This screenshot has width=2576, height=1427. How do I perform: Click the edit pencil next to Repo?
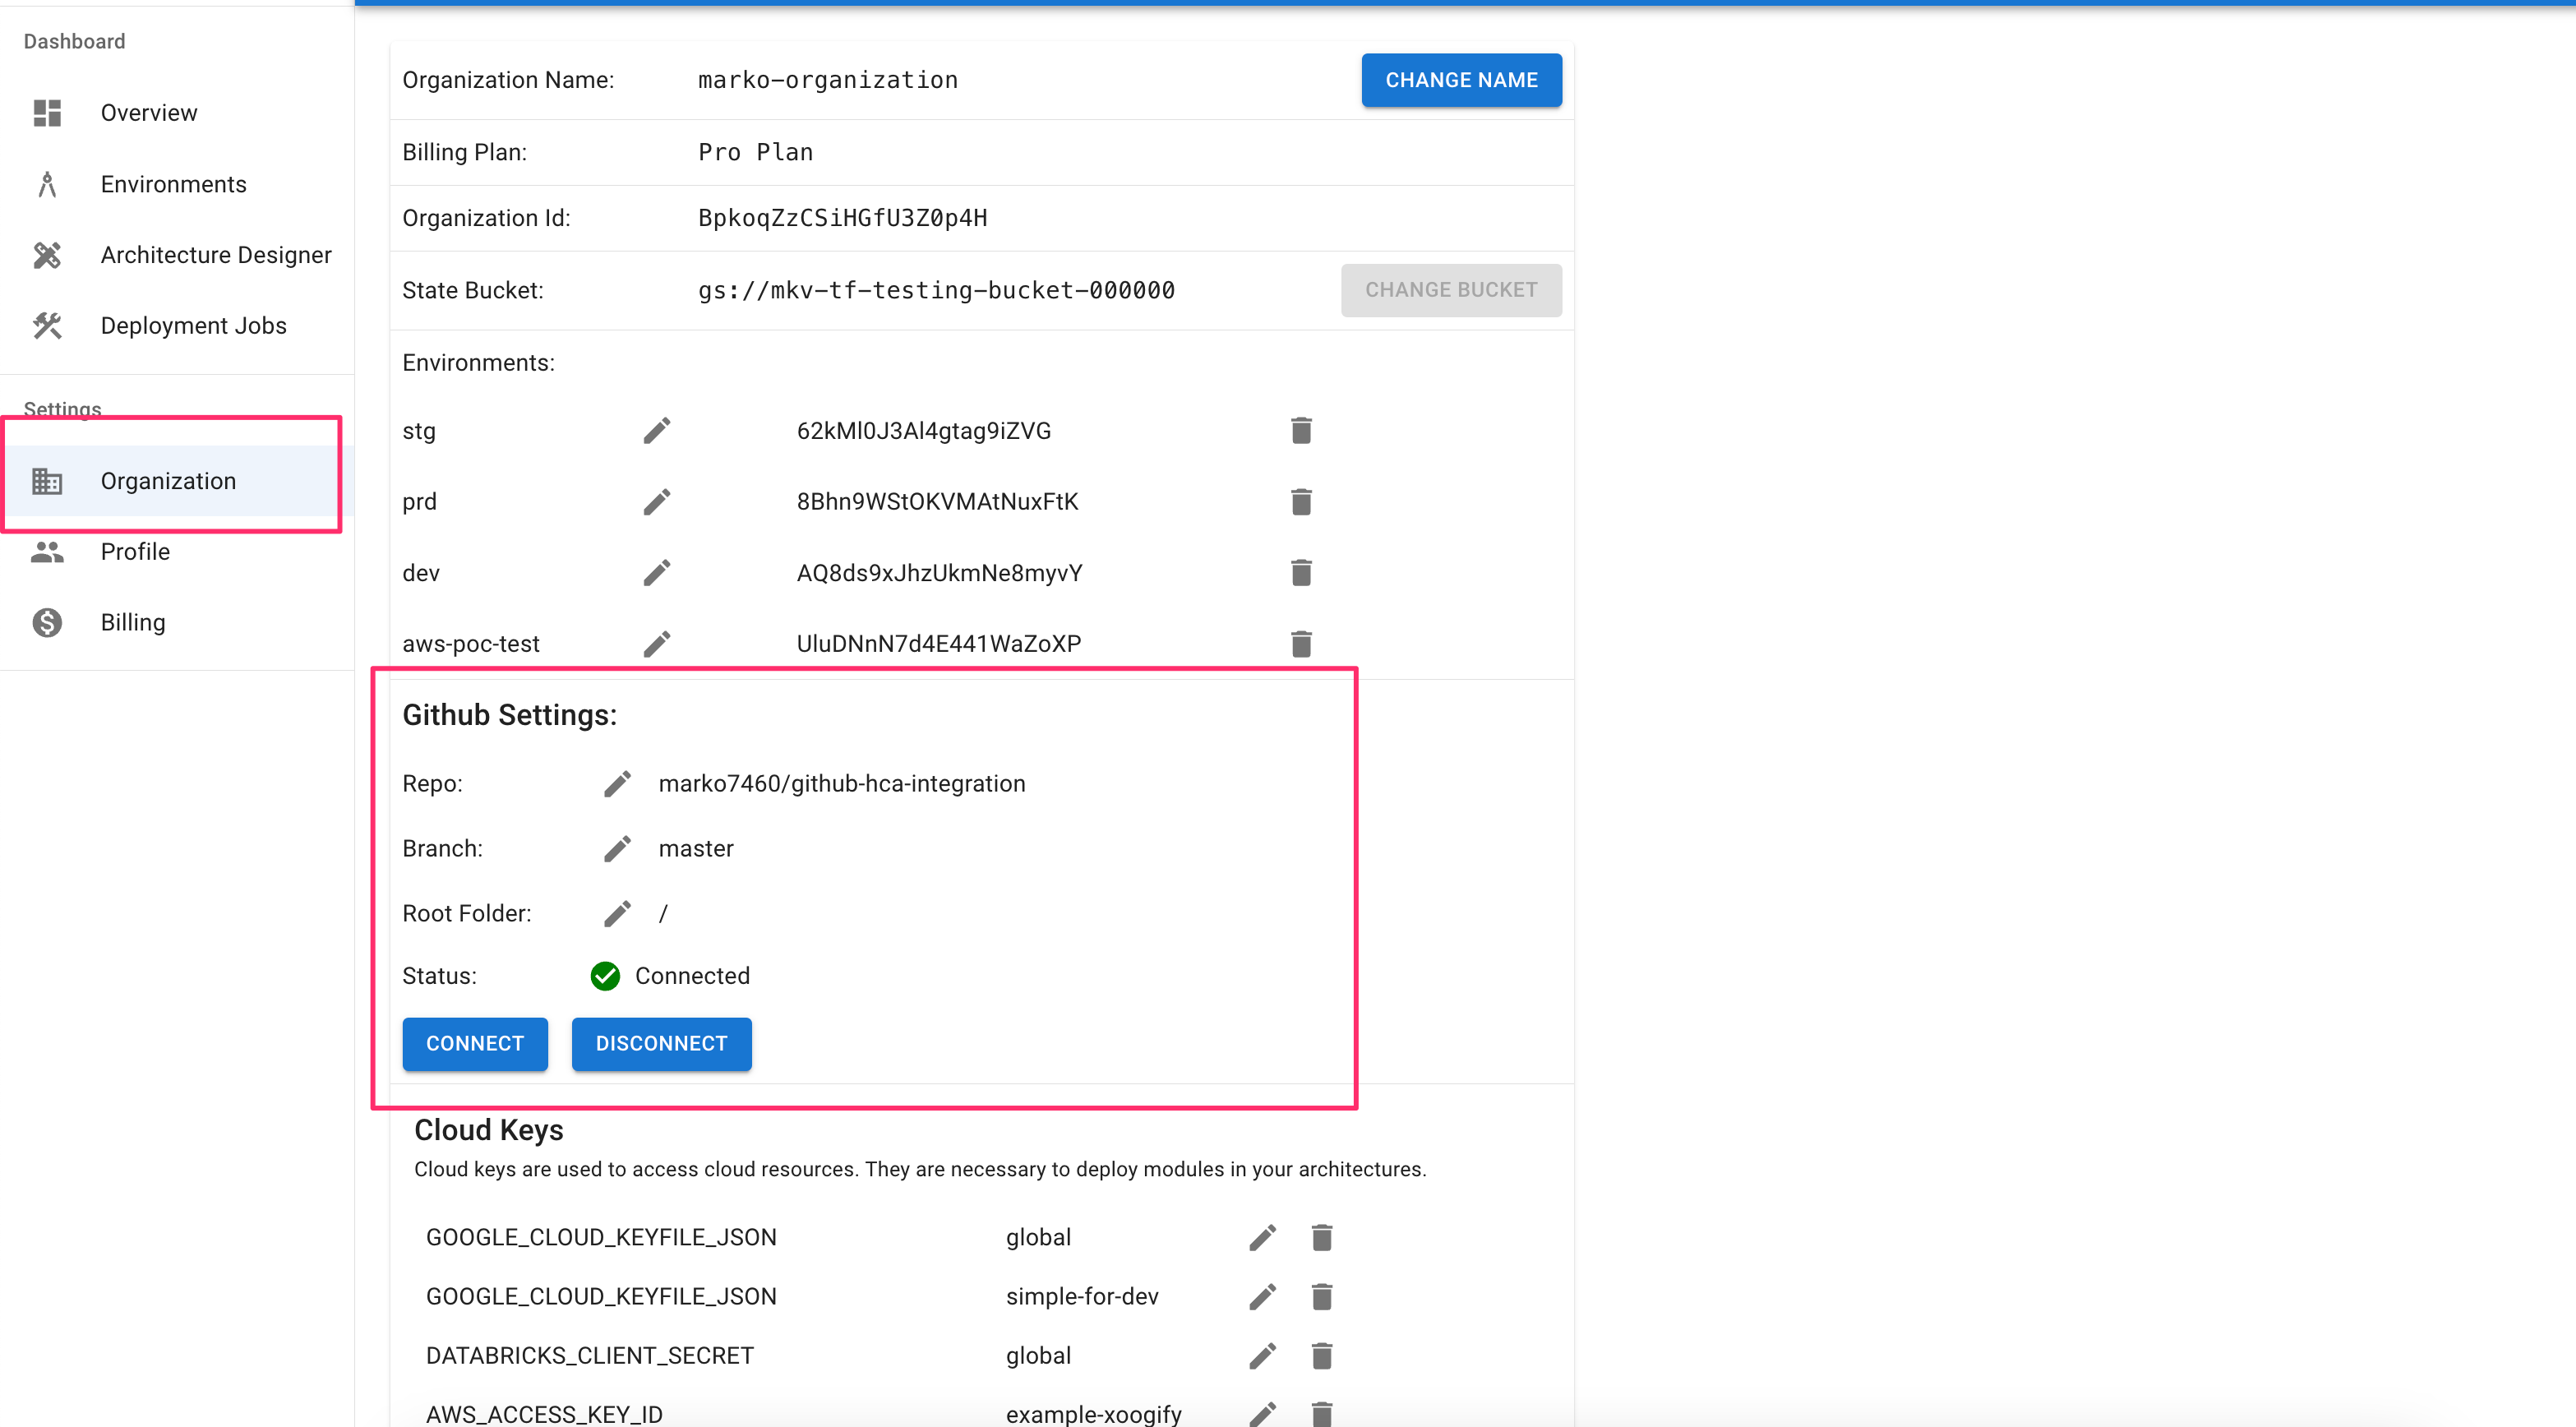(617, 784)
